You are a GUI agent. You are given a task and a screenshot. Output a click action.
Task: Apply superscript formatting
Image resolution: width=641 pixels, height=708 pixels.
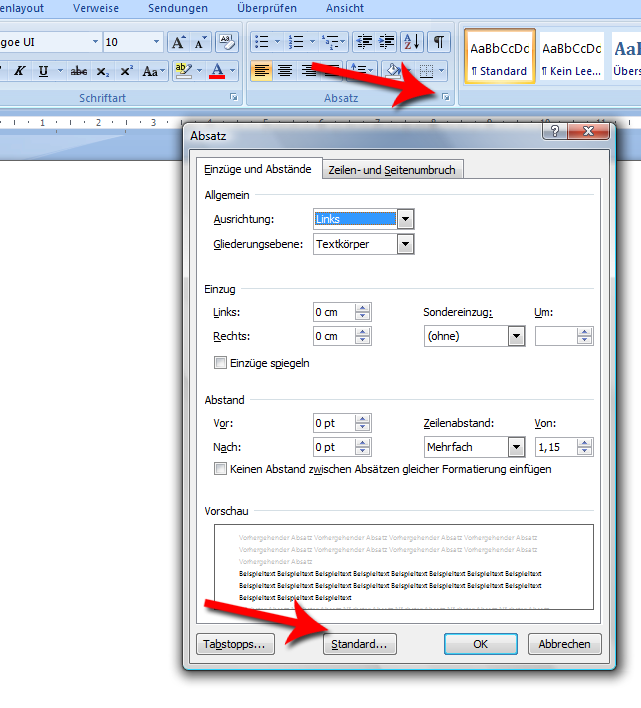click(x=125, y=71)
